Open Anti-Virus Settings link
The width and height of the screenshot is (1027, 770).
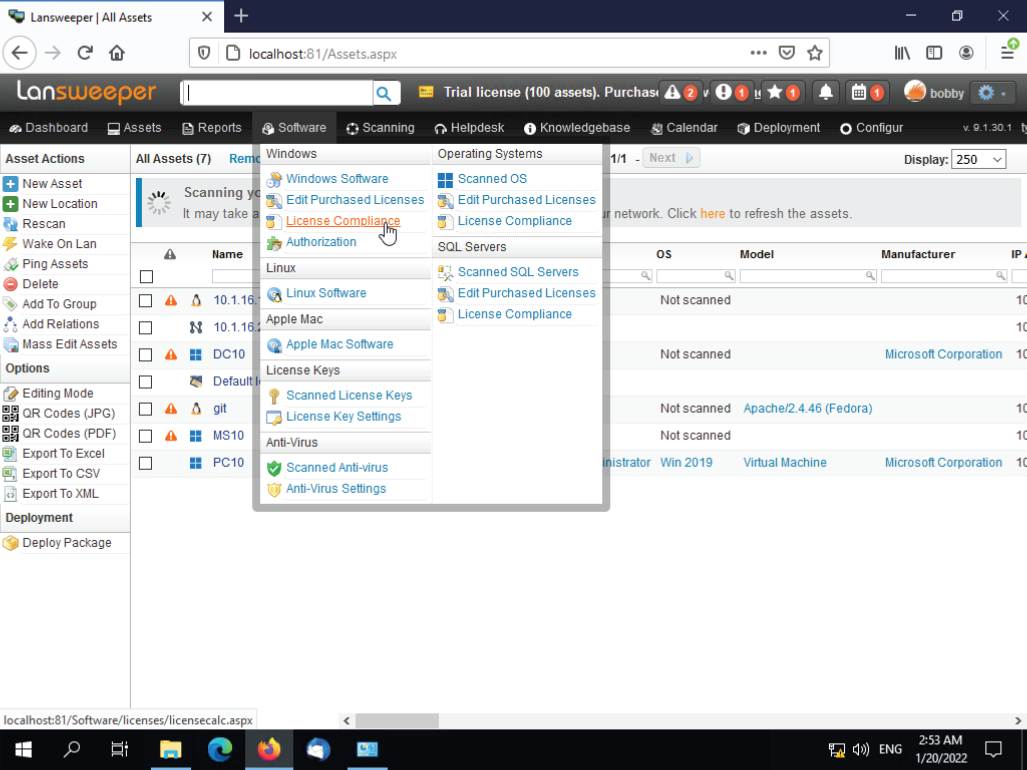335,488
